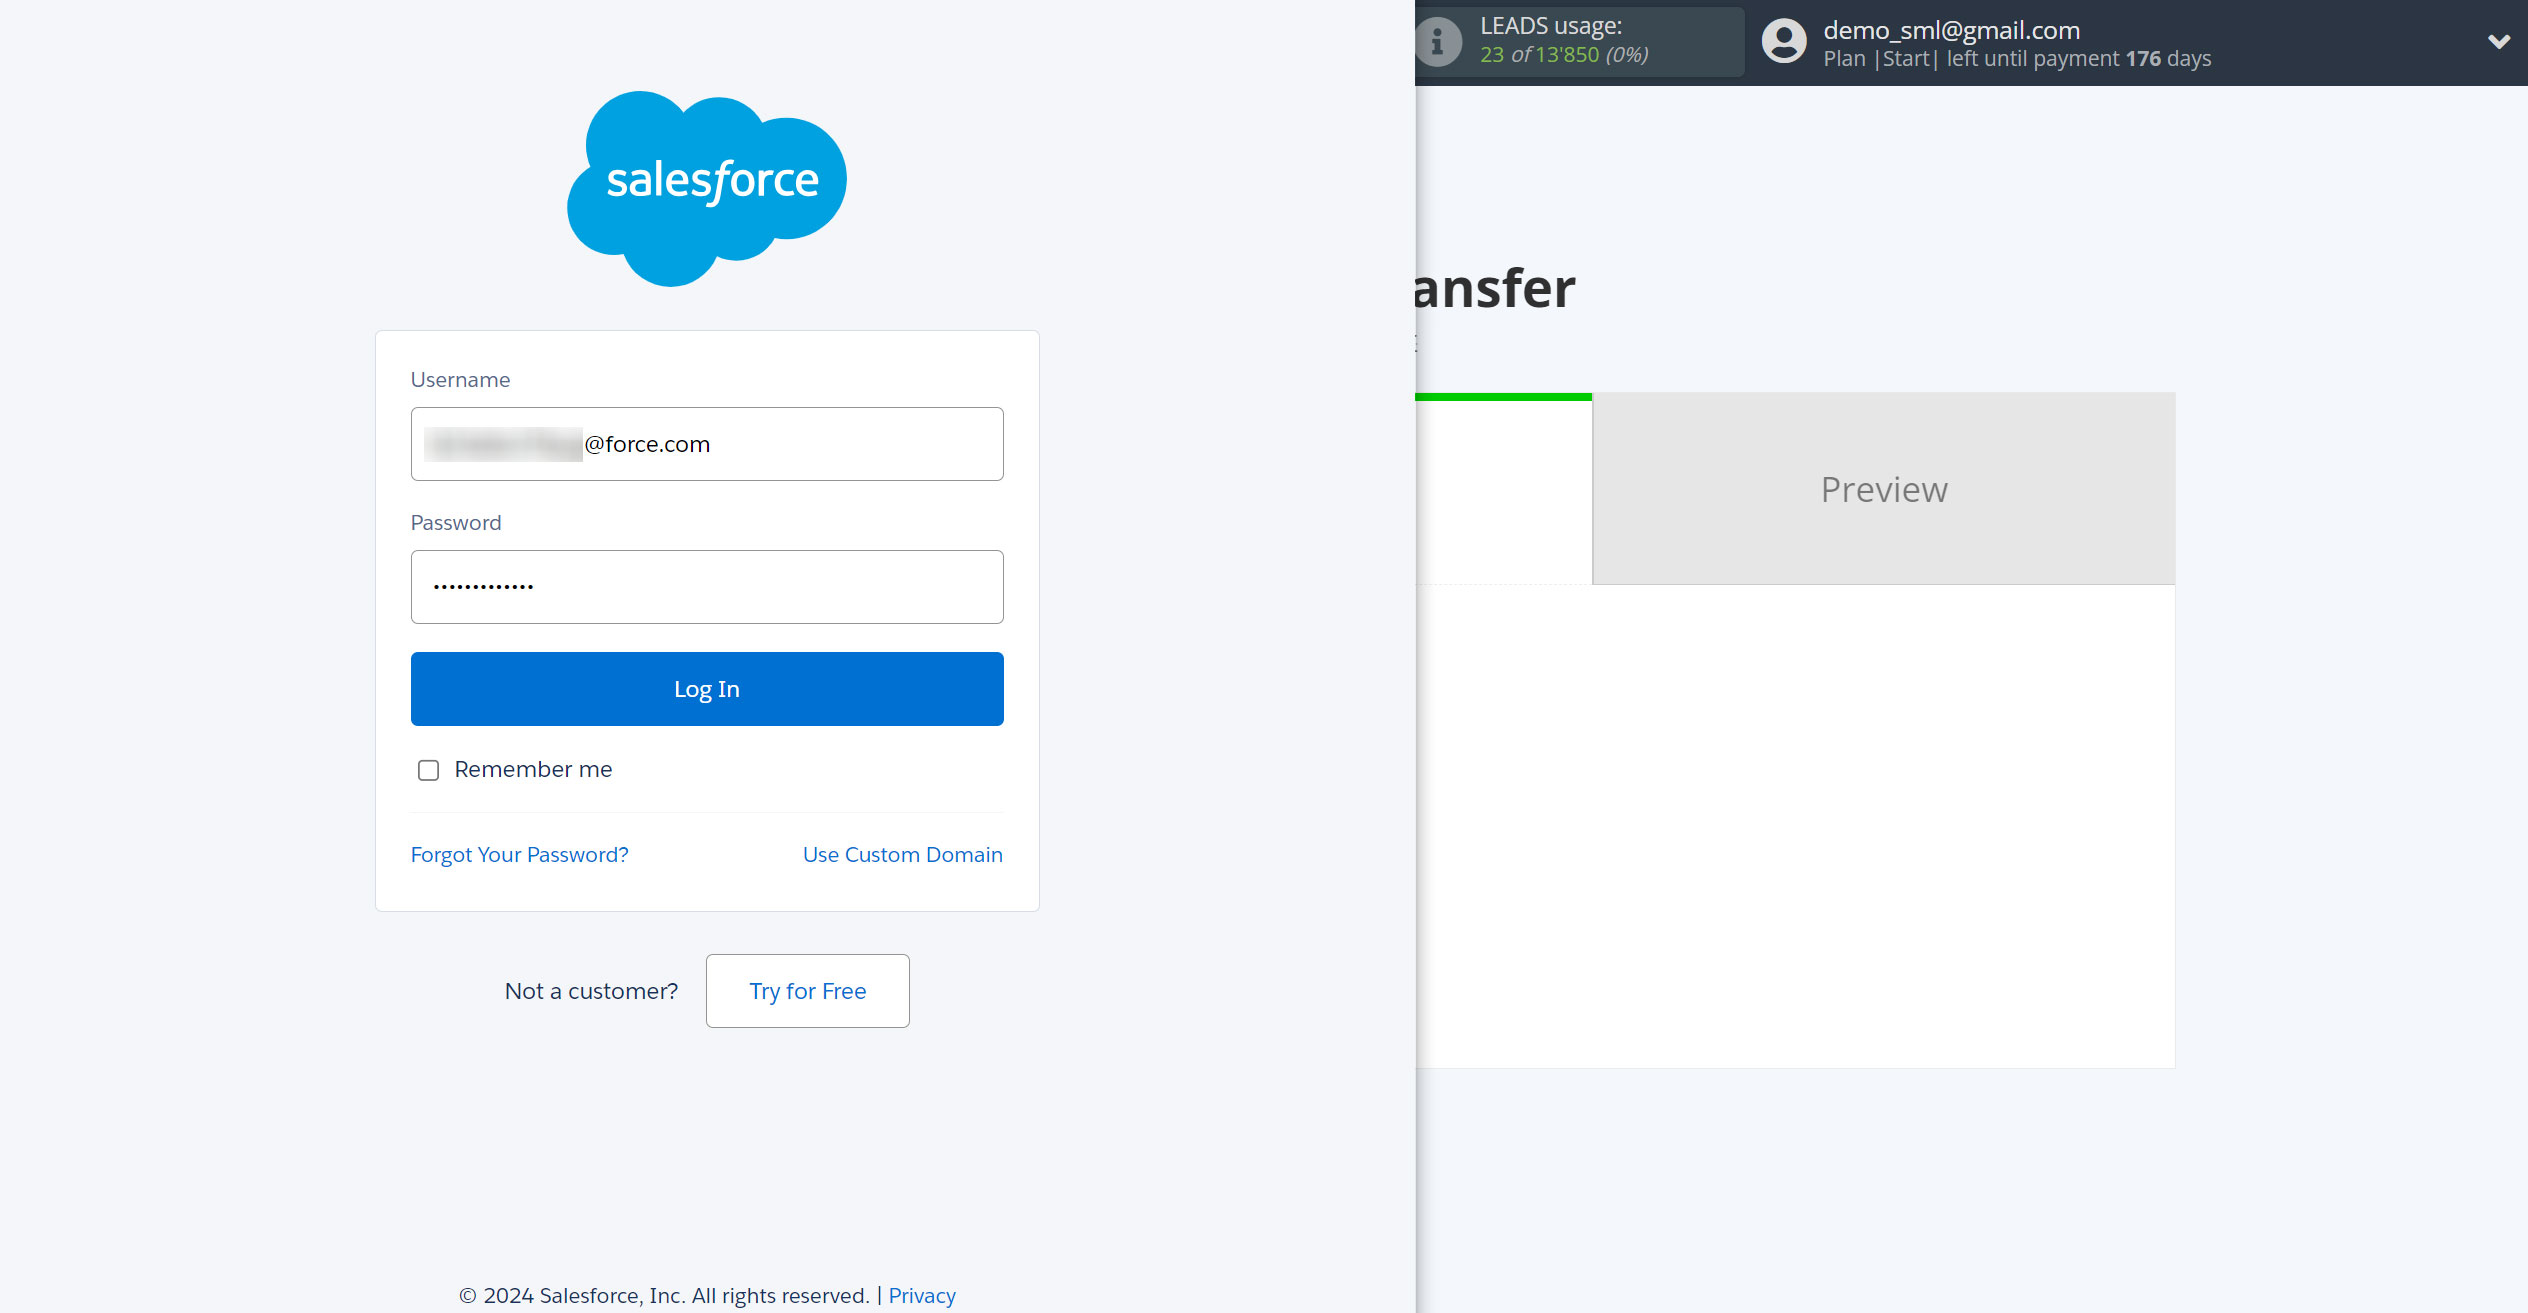Click the Try for Free button
The height and width of the screenshot is (1313, 2528).
coord(808,990)
